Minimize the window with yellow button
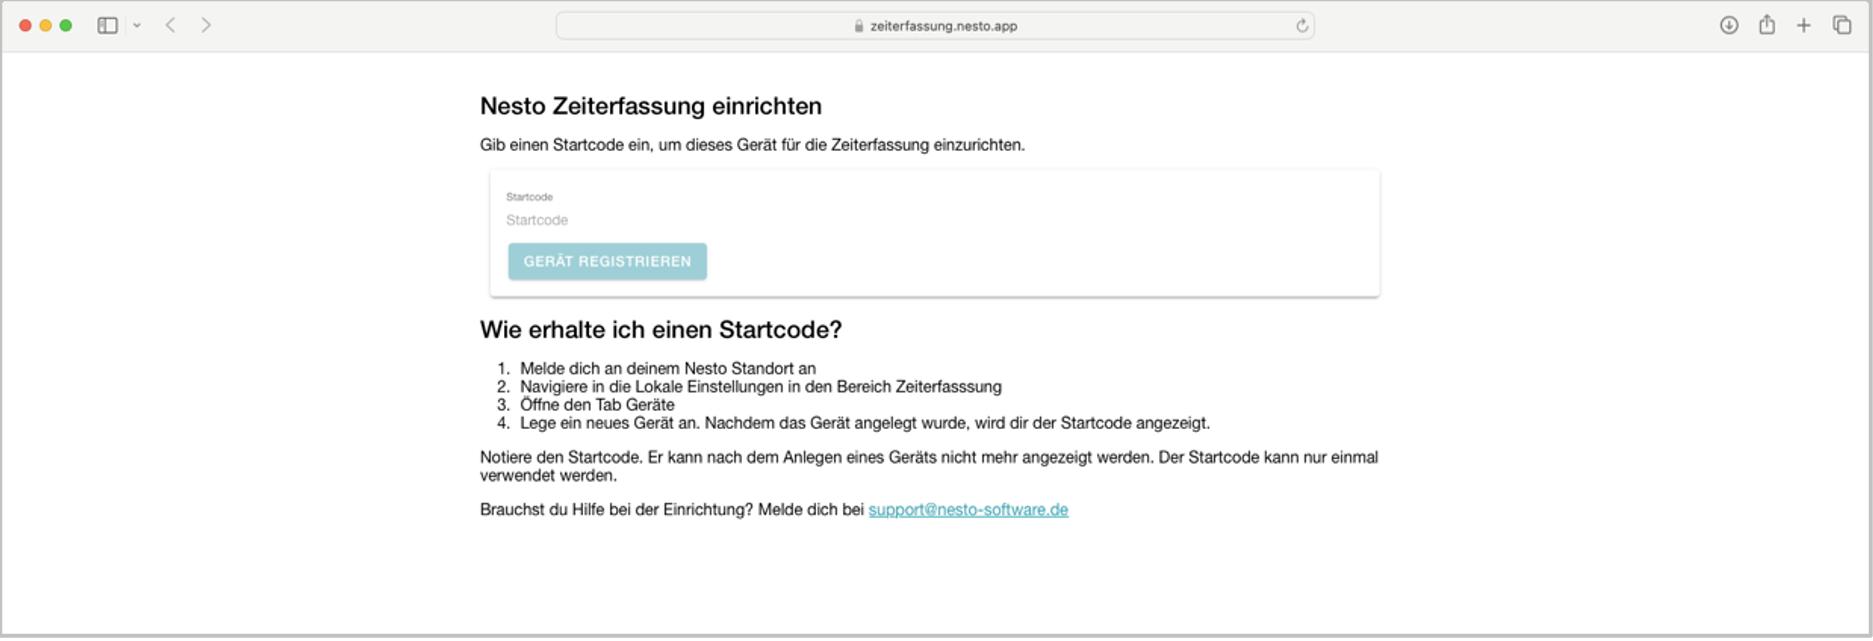The image size is (1873, 641). tap(46, 26)
